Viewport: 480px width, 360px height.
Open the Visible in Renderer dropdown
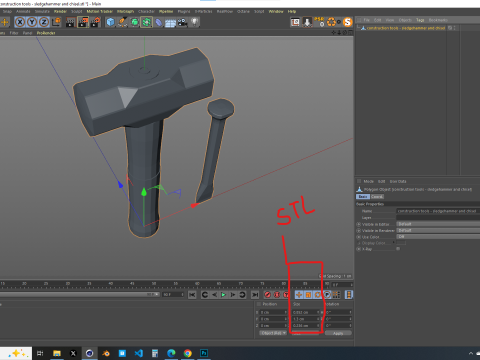click(x=438, y=230)
